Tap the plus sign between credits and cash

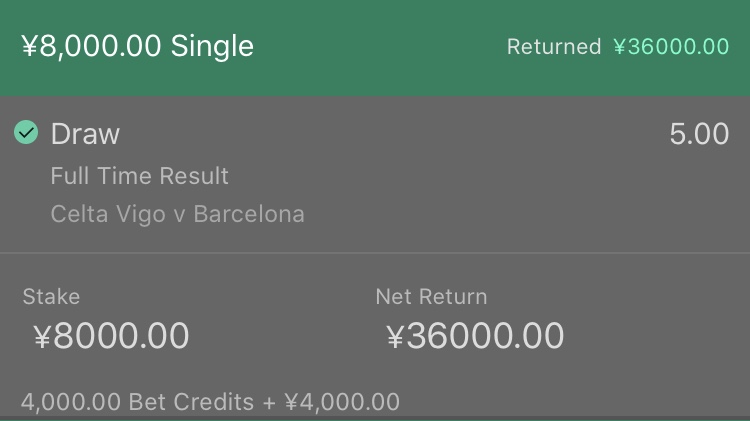269,402
